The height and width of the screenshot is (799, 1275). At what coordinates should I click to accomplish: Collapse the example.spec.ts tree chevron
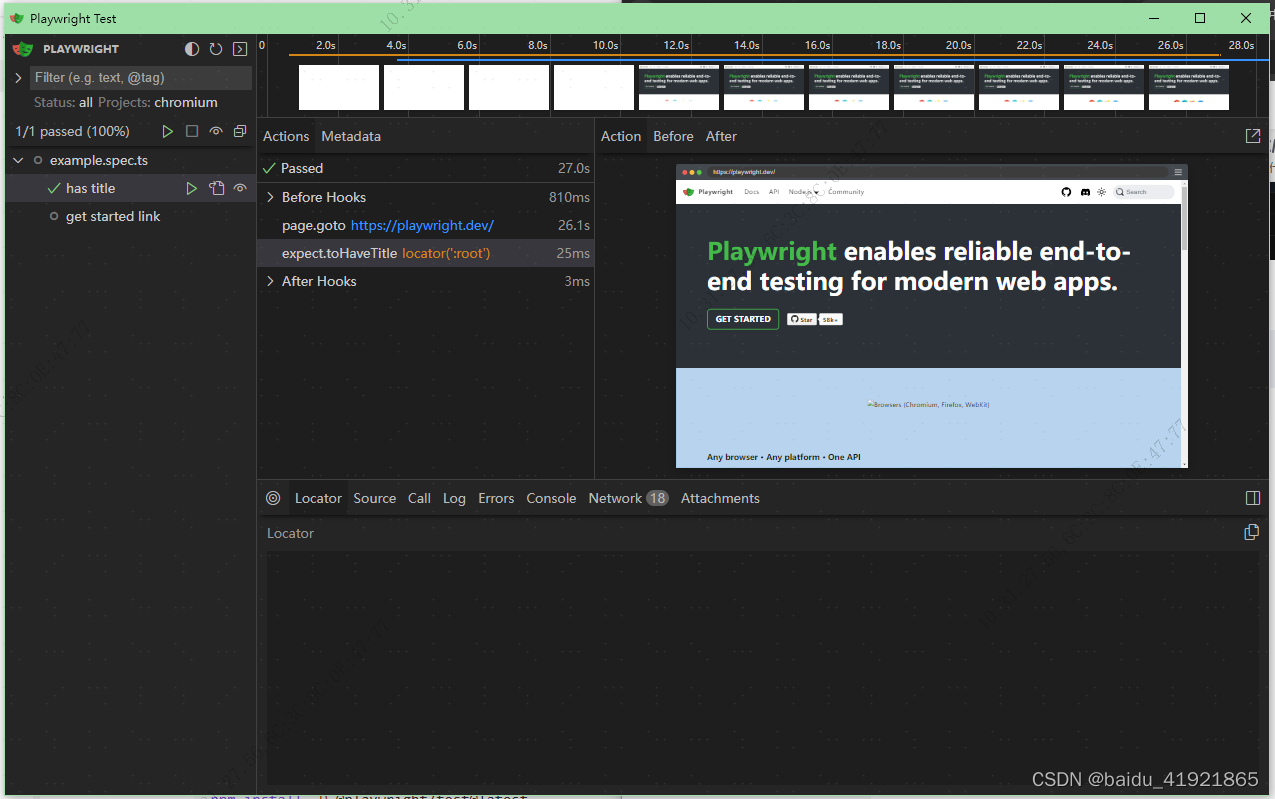(18, 160)
